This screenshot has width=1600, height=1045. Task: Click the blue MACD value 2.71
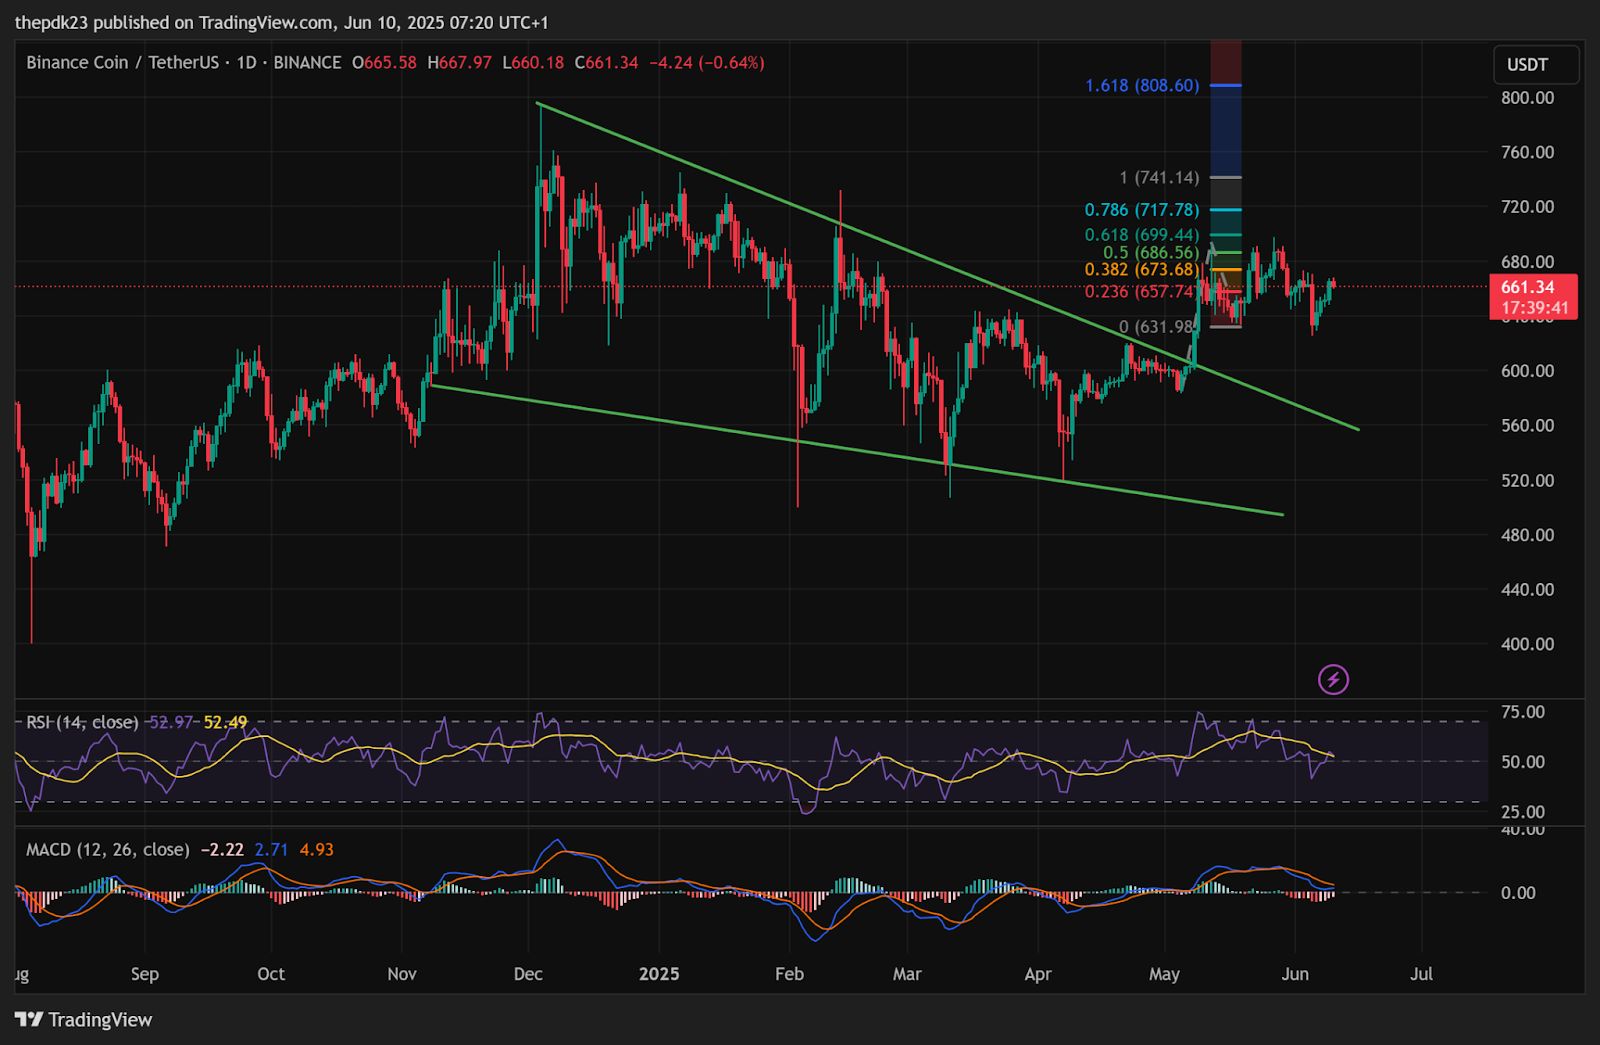pos(271,850)
